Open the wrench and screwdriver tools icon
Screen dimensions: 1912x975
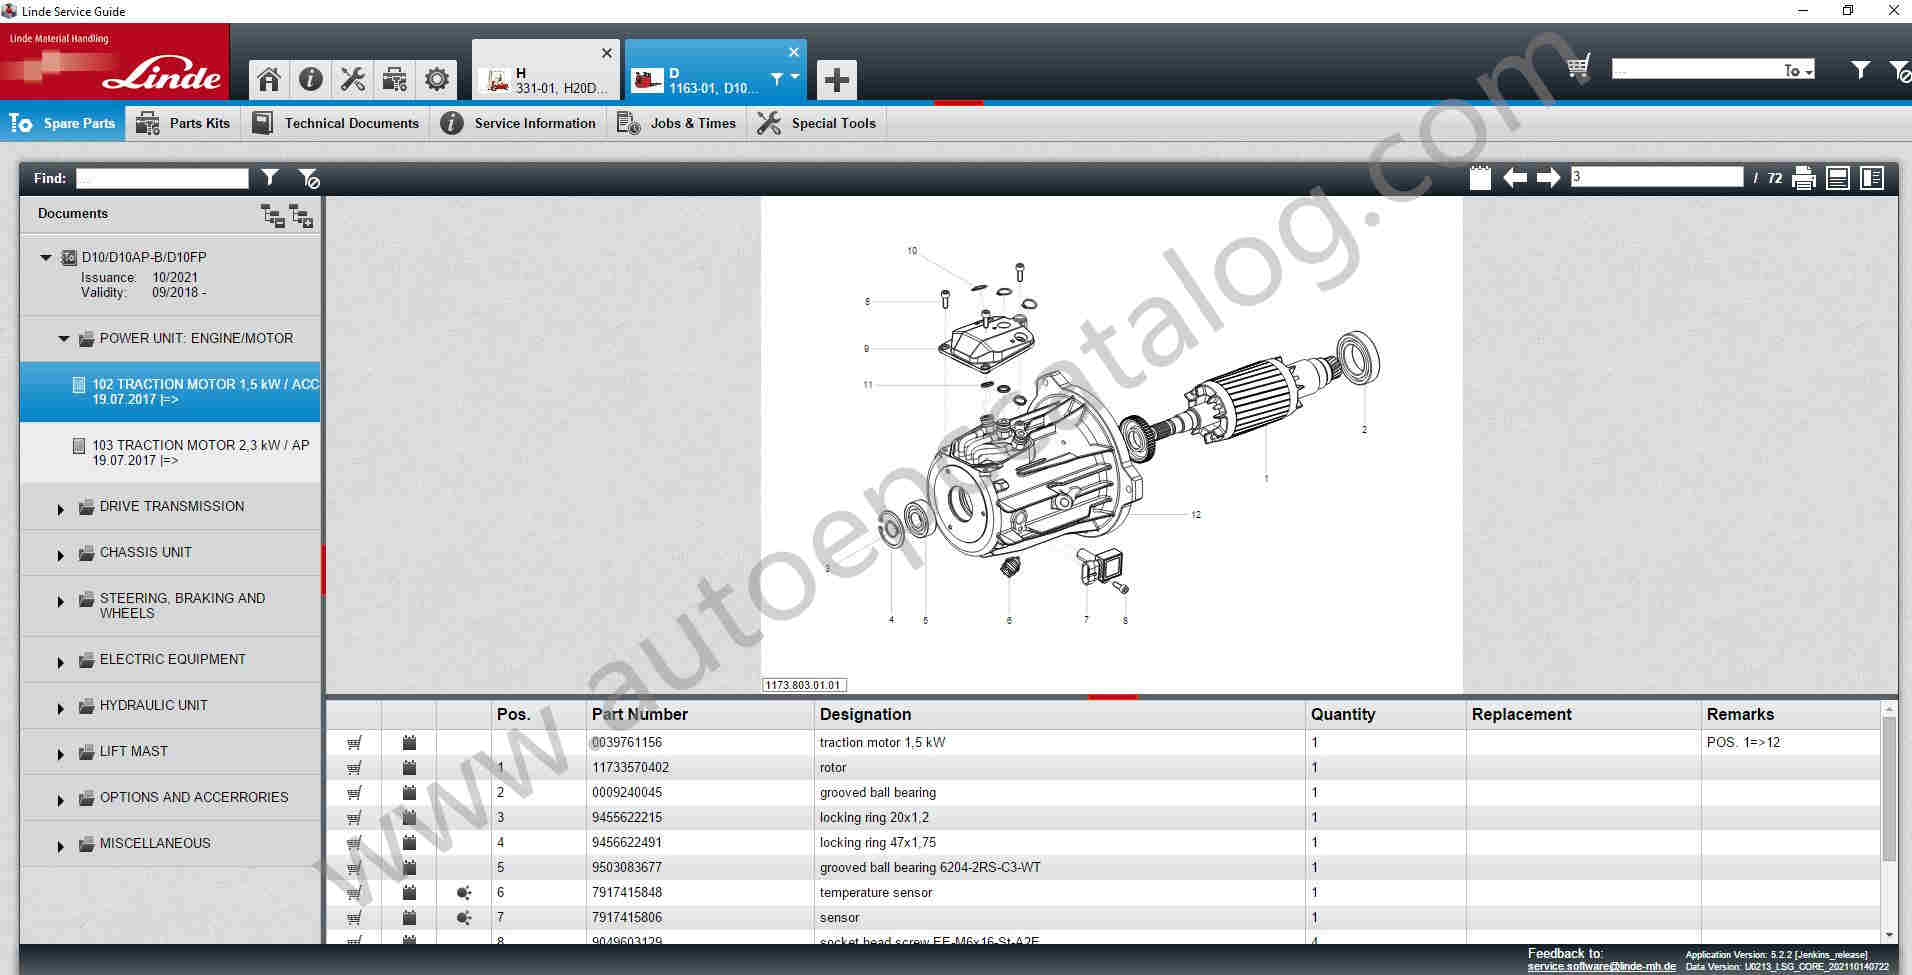tap(352, 79)
